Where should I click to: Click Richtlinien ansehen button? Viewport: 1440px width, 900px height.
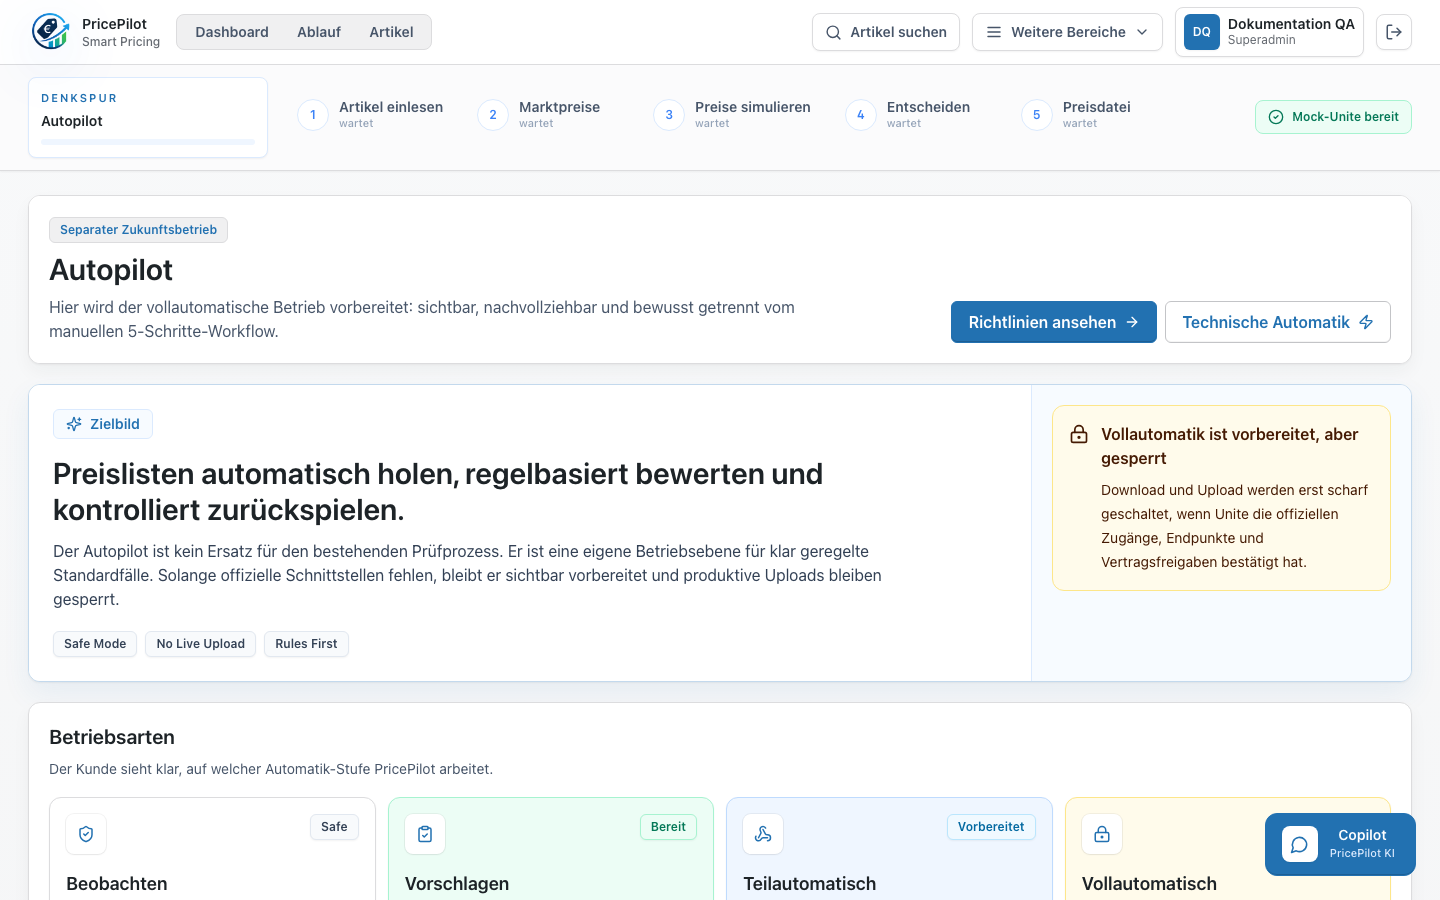1054,322
